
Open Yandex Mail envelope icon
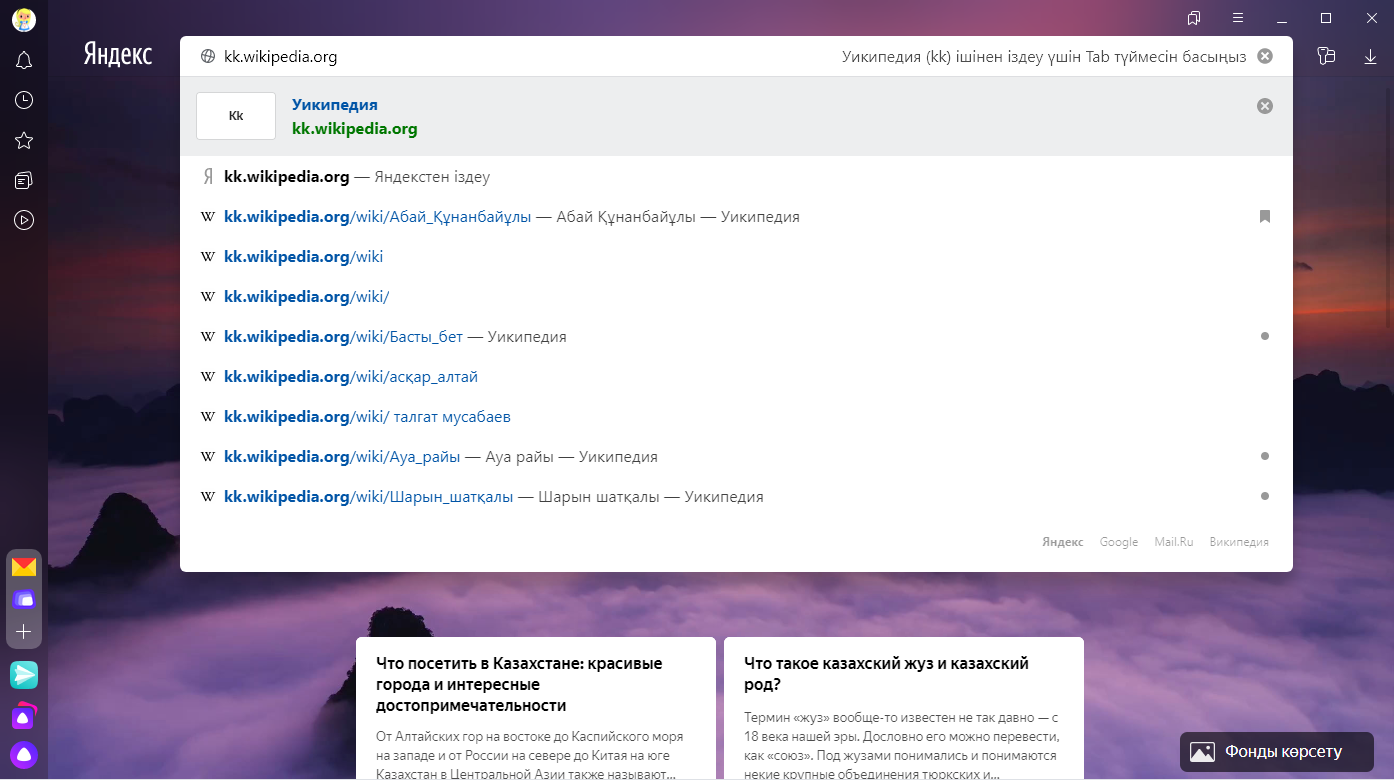[24, 567]
